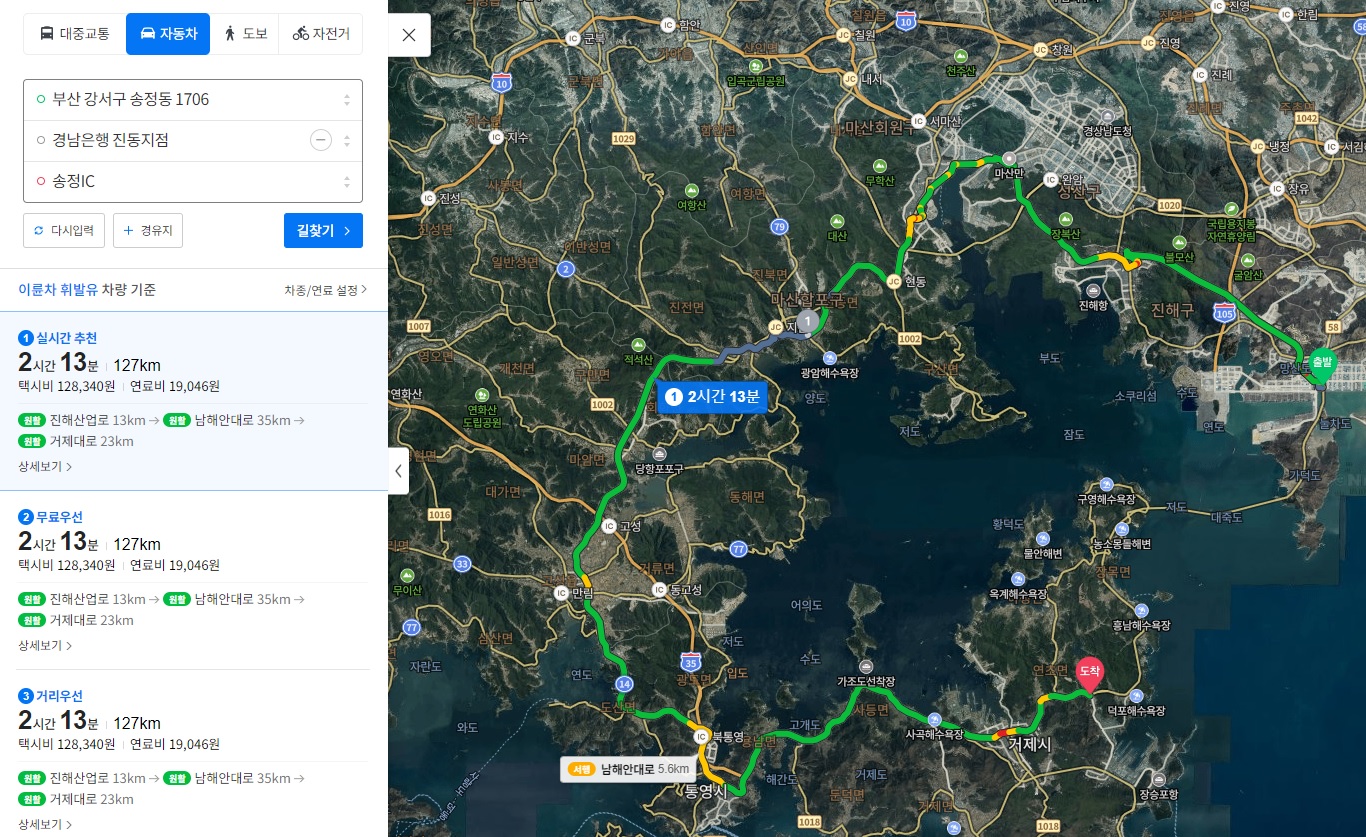Click the 광암해수욕장 beach icon
The height and width of the screenshot is (837, 1366).
tap(830, 358)
